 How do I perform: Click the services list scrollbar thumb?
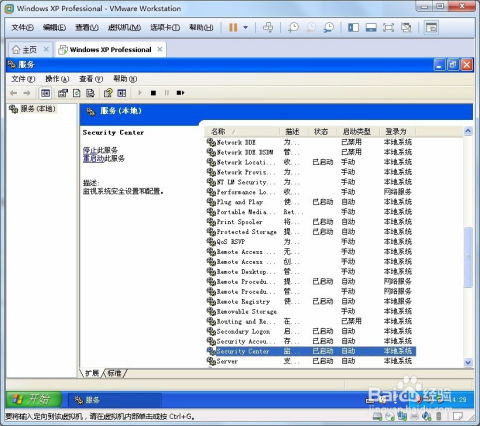tap(468, 257)
